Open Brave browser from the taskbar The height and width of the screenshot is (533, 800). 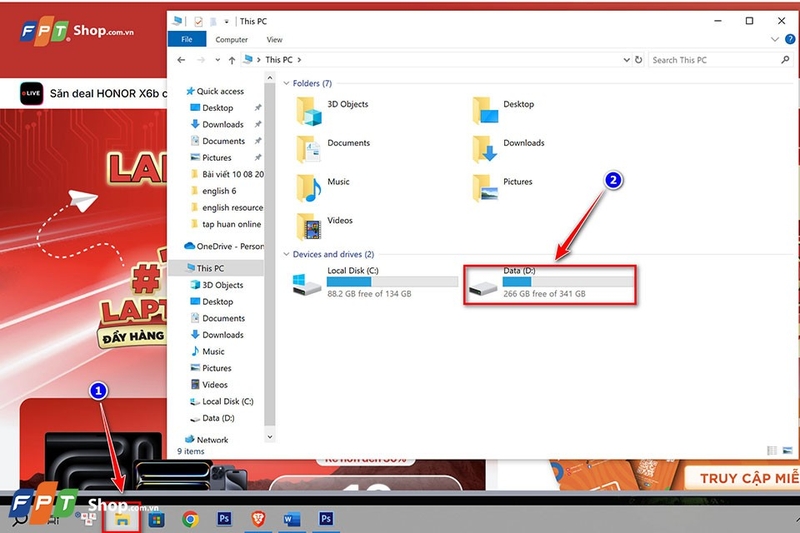pos(259,519)
